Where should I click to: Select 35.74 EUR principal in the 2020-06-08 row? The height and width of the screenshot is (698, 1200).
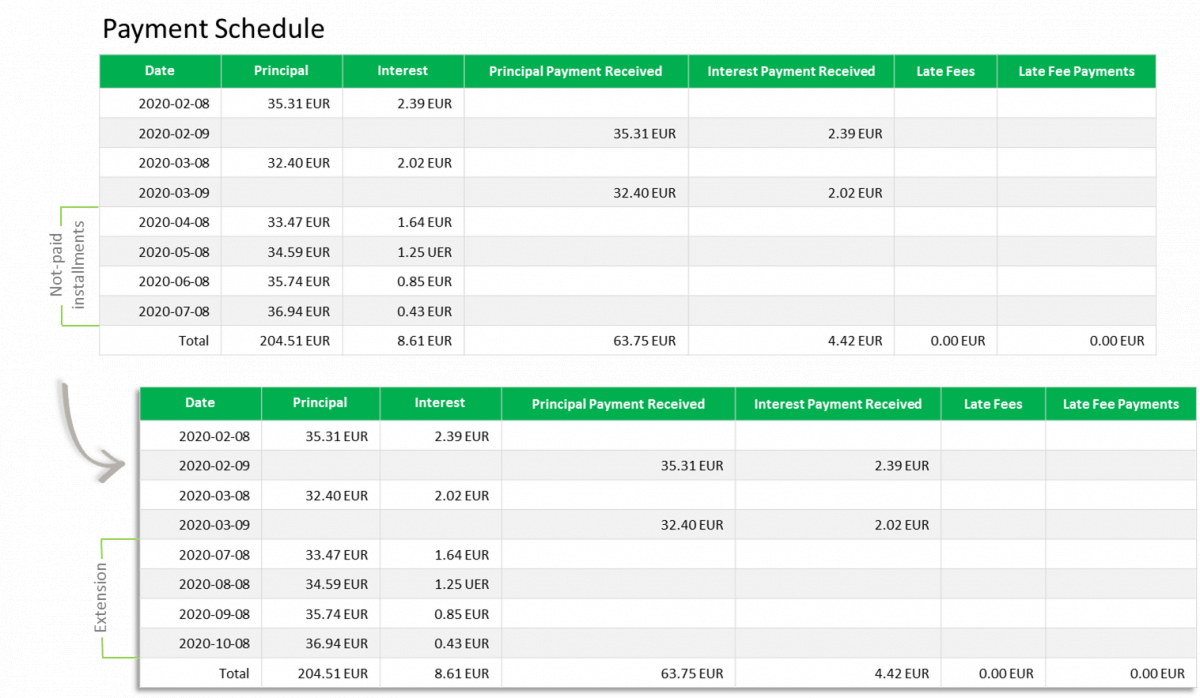(x=298, y=281)
